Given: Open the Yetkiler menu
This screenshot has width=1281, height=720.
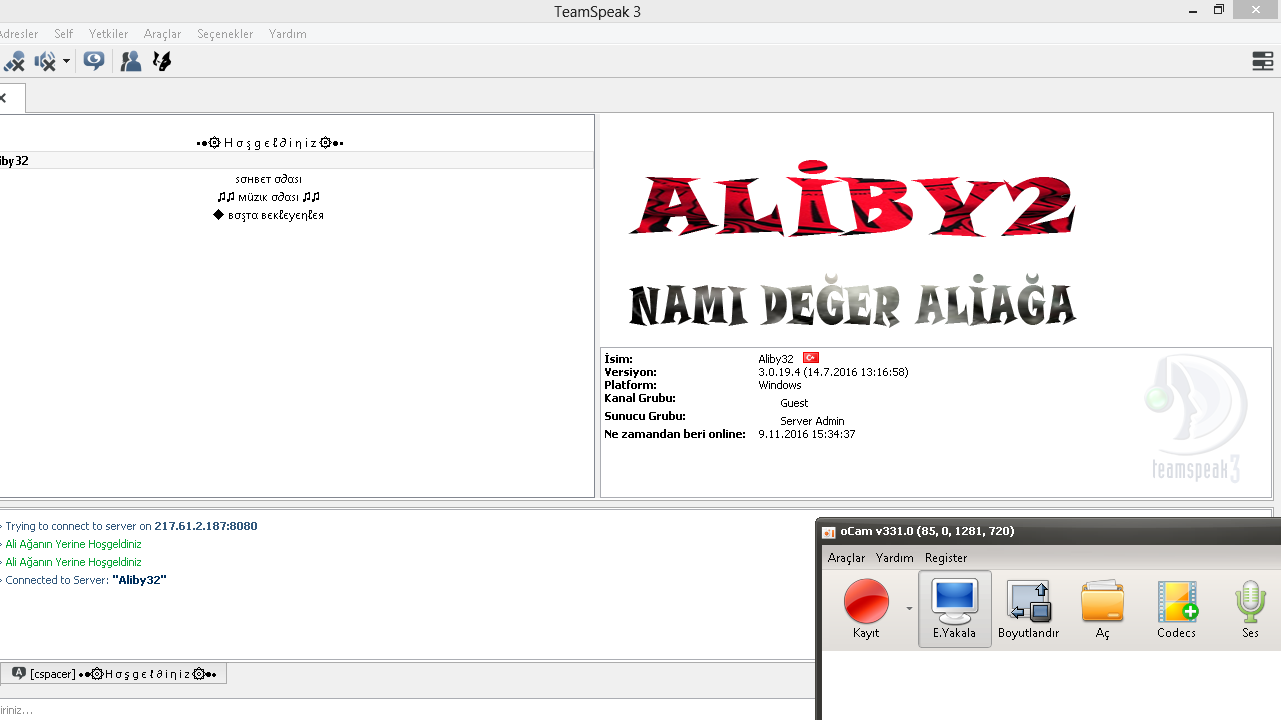Looking at the screenshot, I should click(109, 34).
